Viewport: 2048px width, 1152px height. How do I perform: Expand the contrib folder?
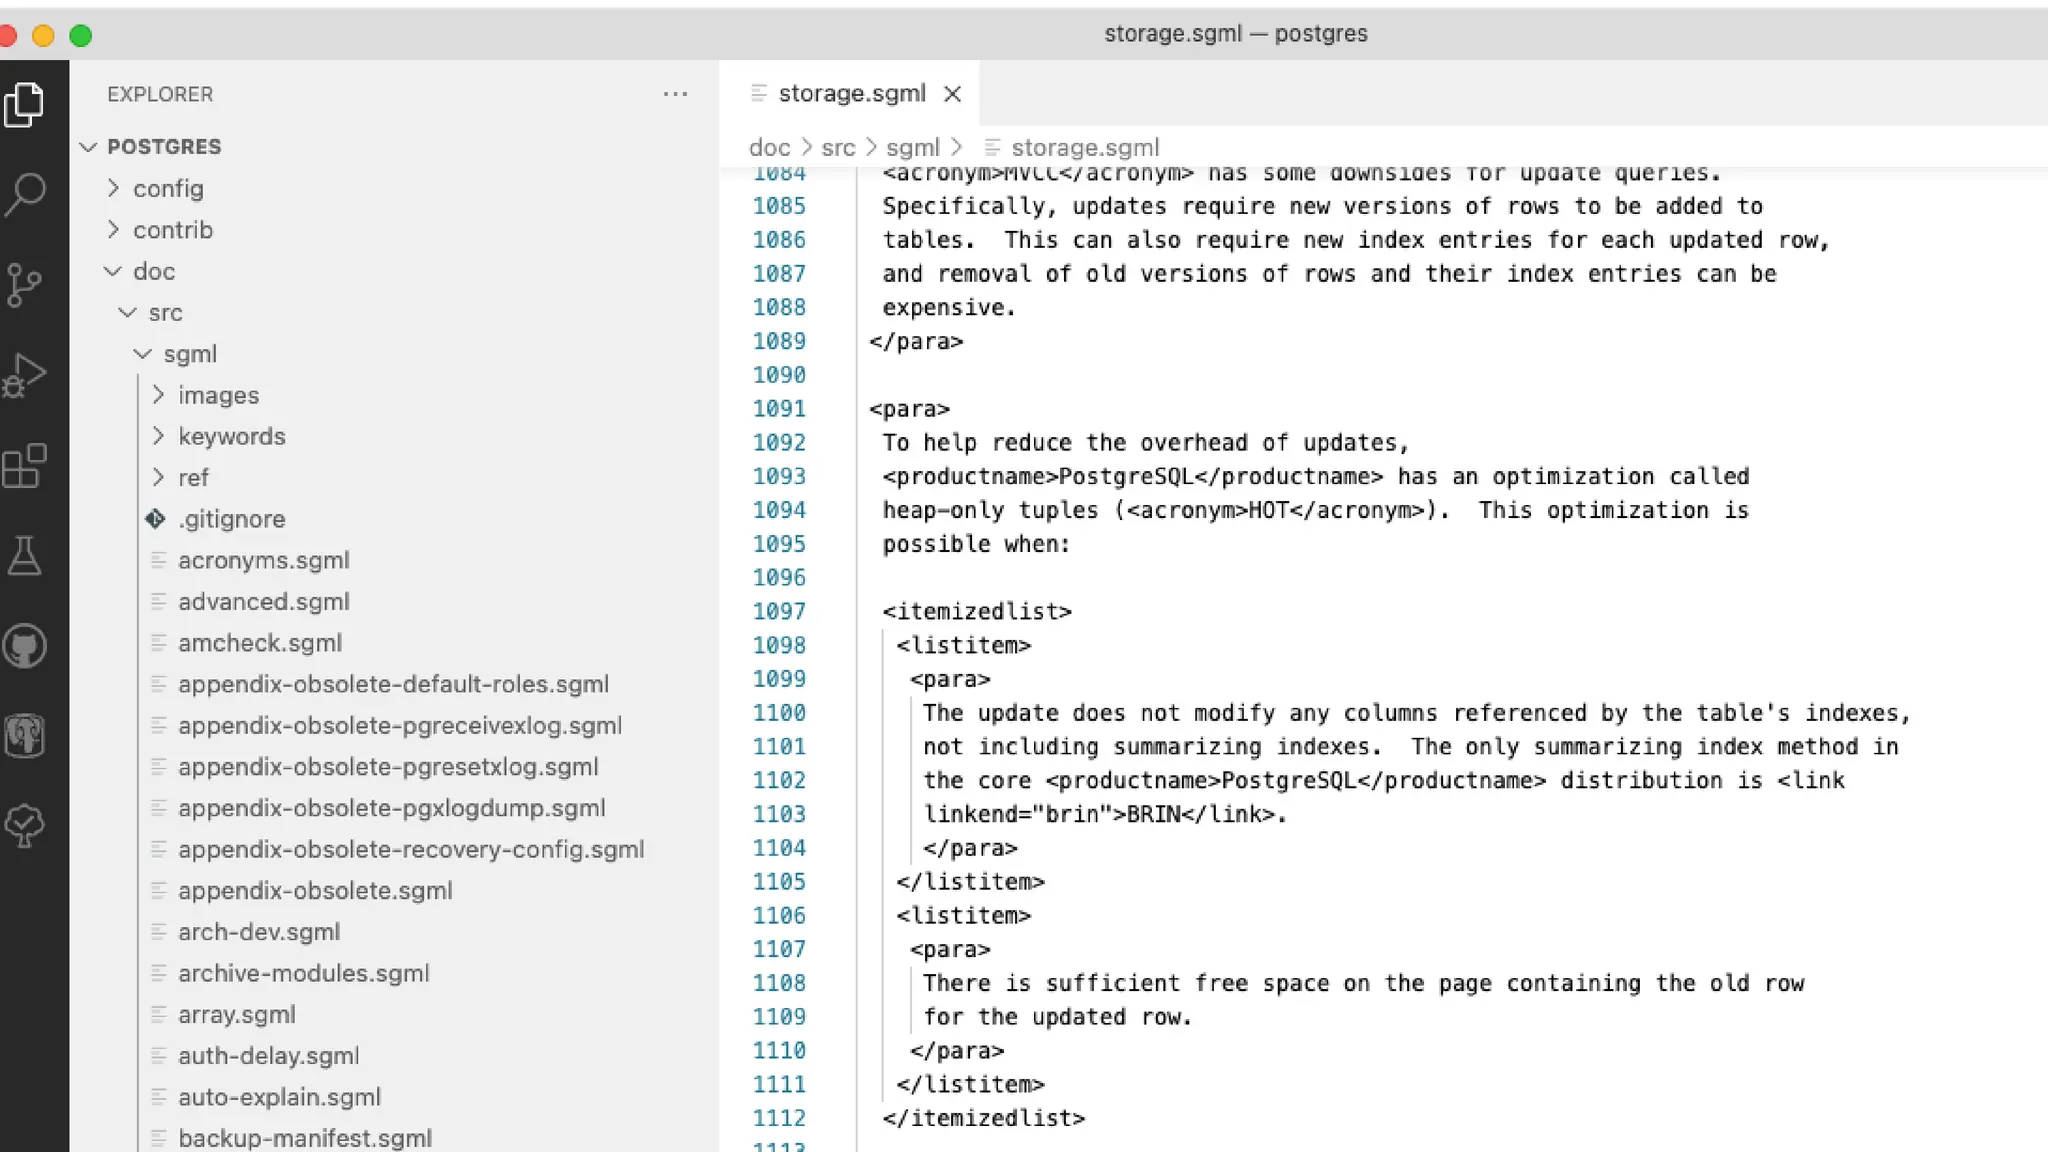coord(172,230)
